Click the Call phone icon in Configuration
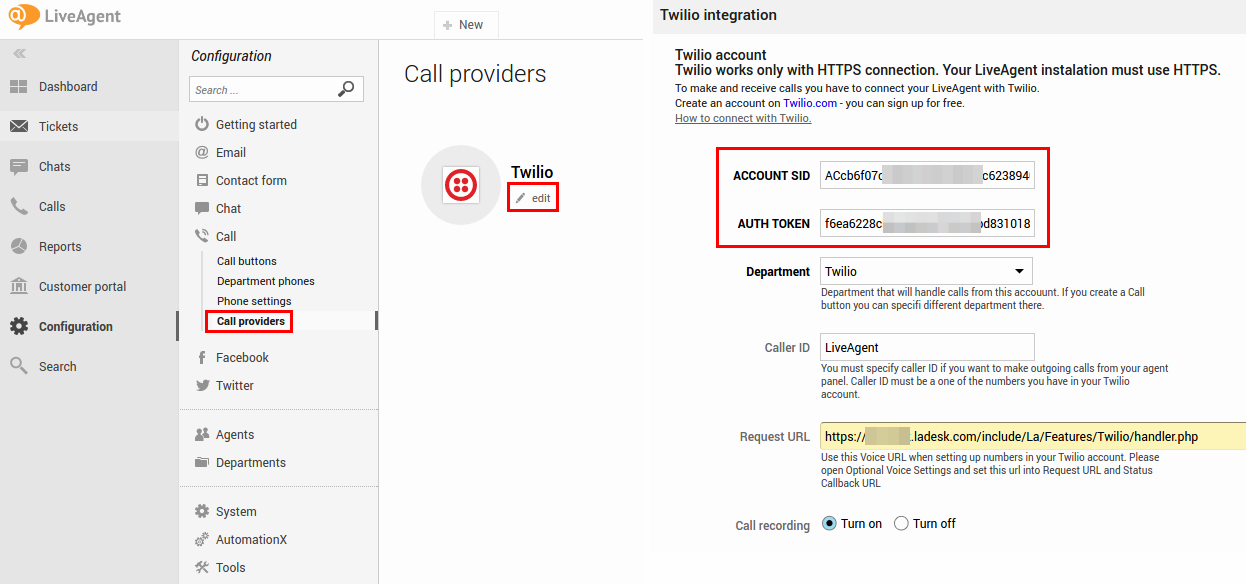Viewport: 1246px width, 584px height. pos(202,237)
